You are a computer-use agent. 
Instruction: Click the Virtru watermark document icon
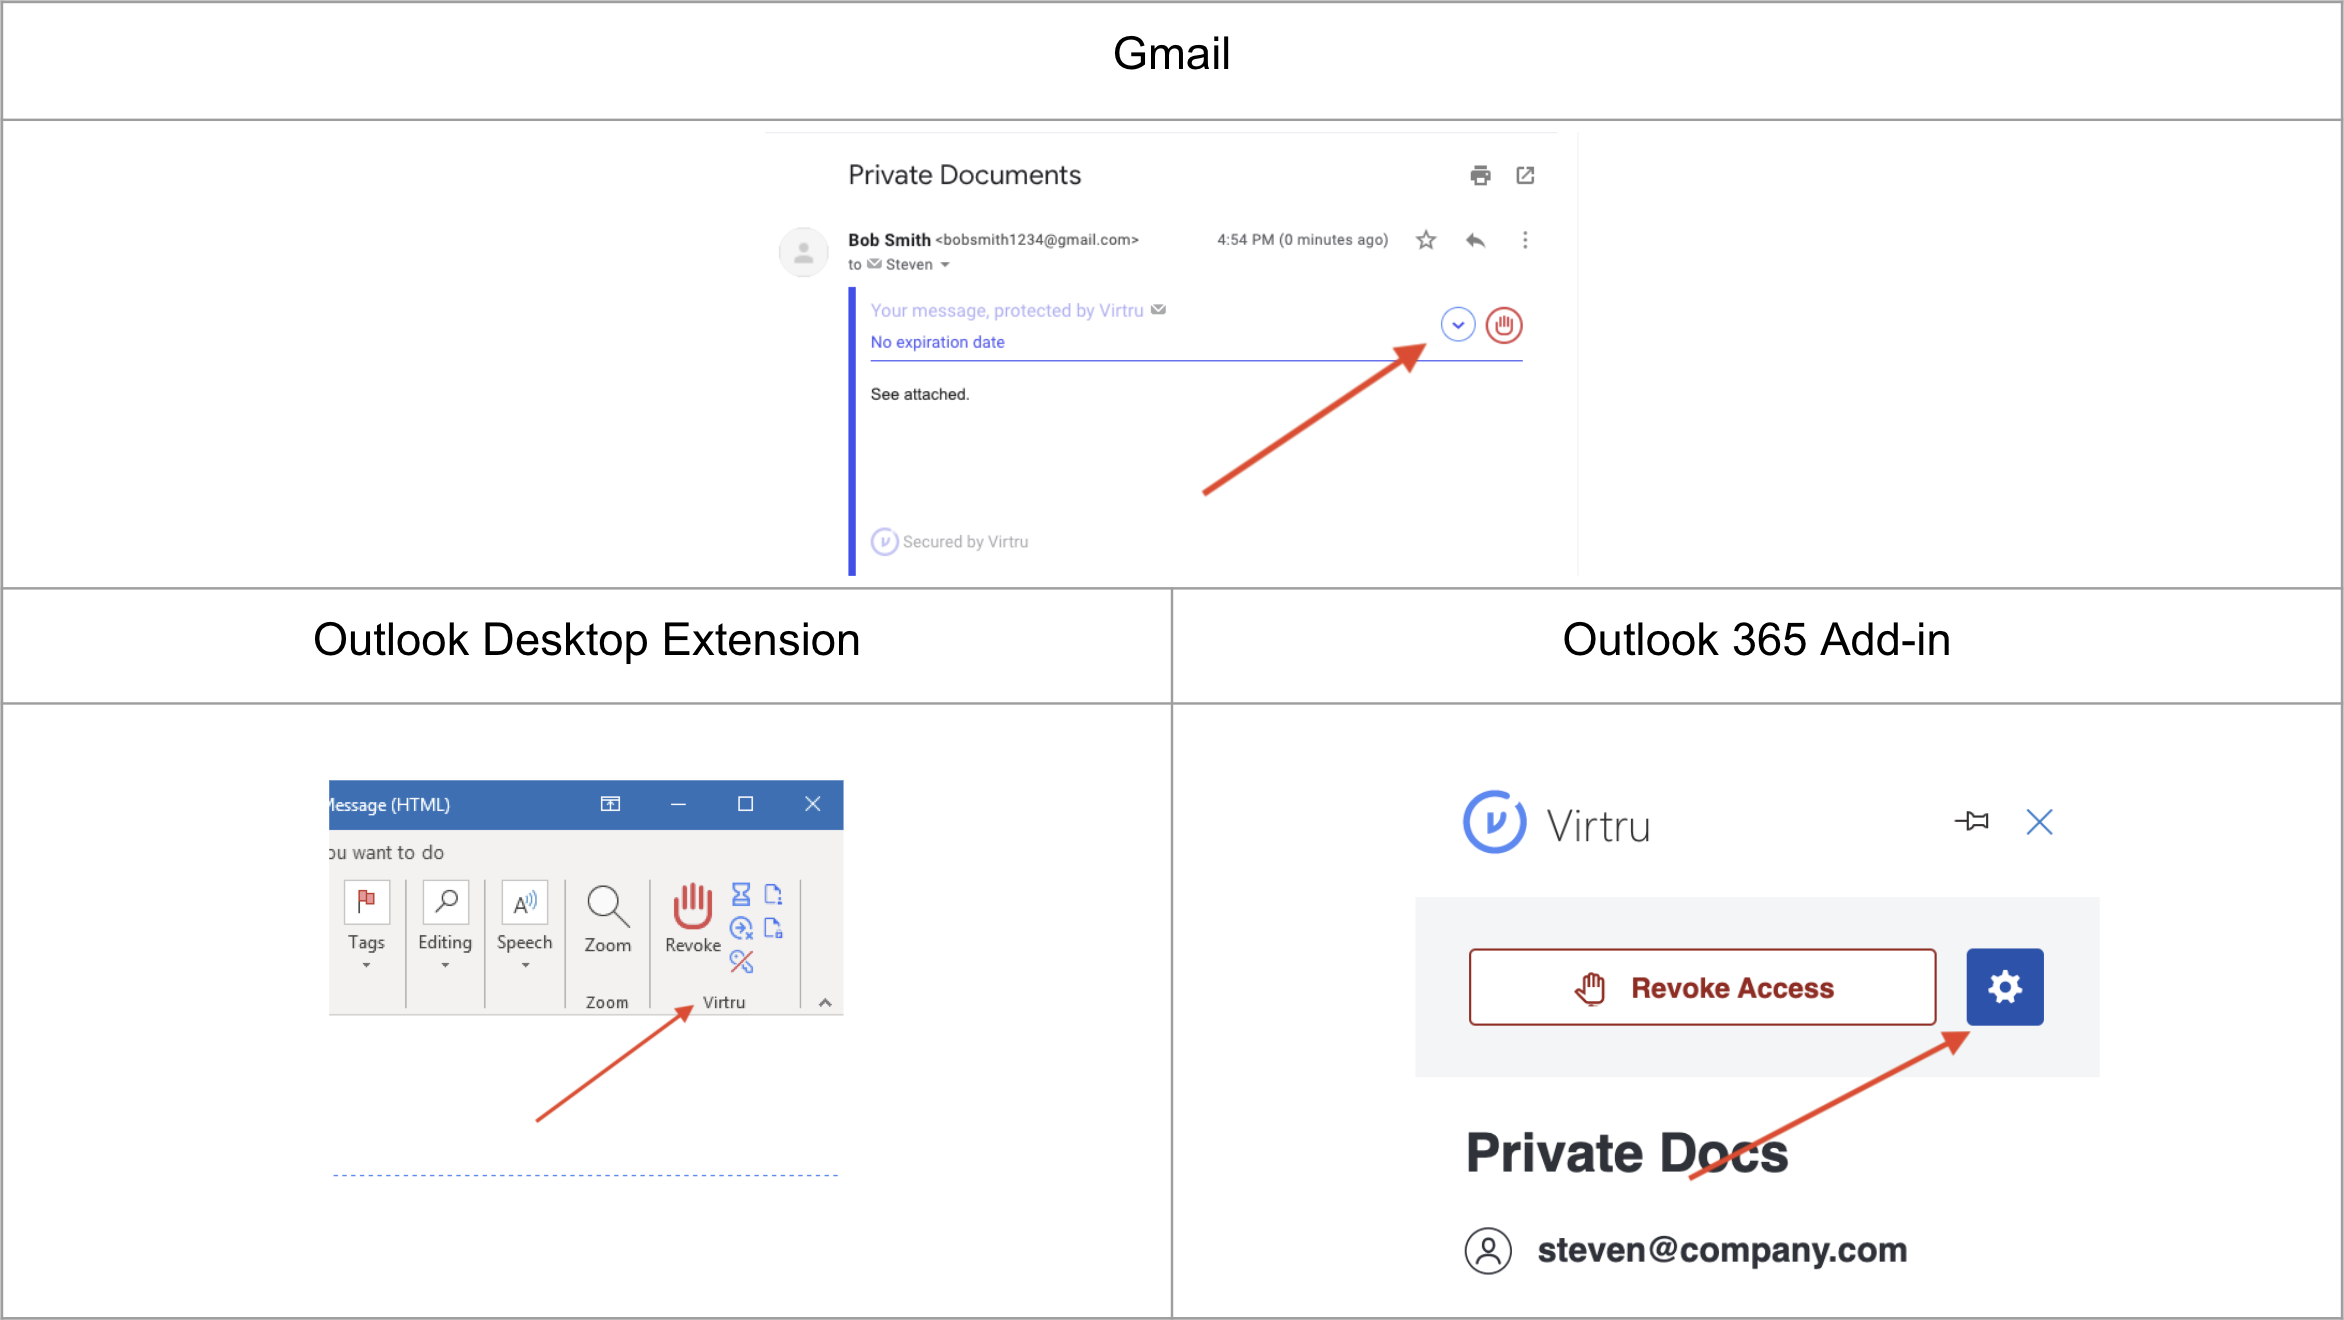[x=773, y=894]
